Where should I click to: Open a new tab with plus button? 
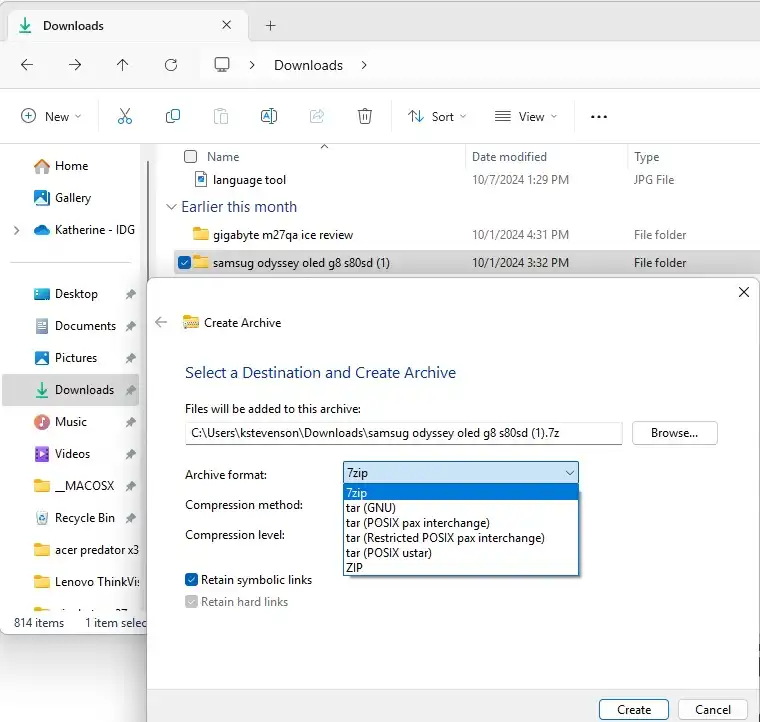pos(270,26)
